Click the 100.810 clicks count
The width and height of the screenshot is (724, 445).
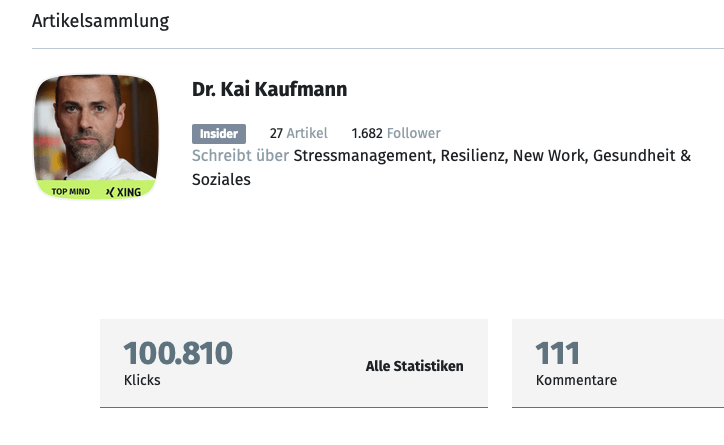[178, 353]
